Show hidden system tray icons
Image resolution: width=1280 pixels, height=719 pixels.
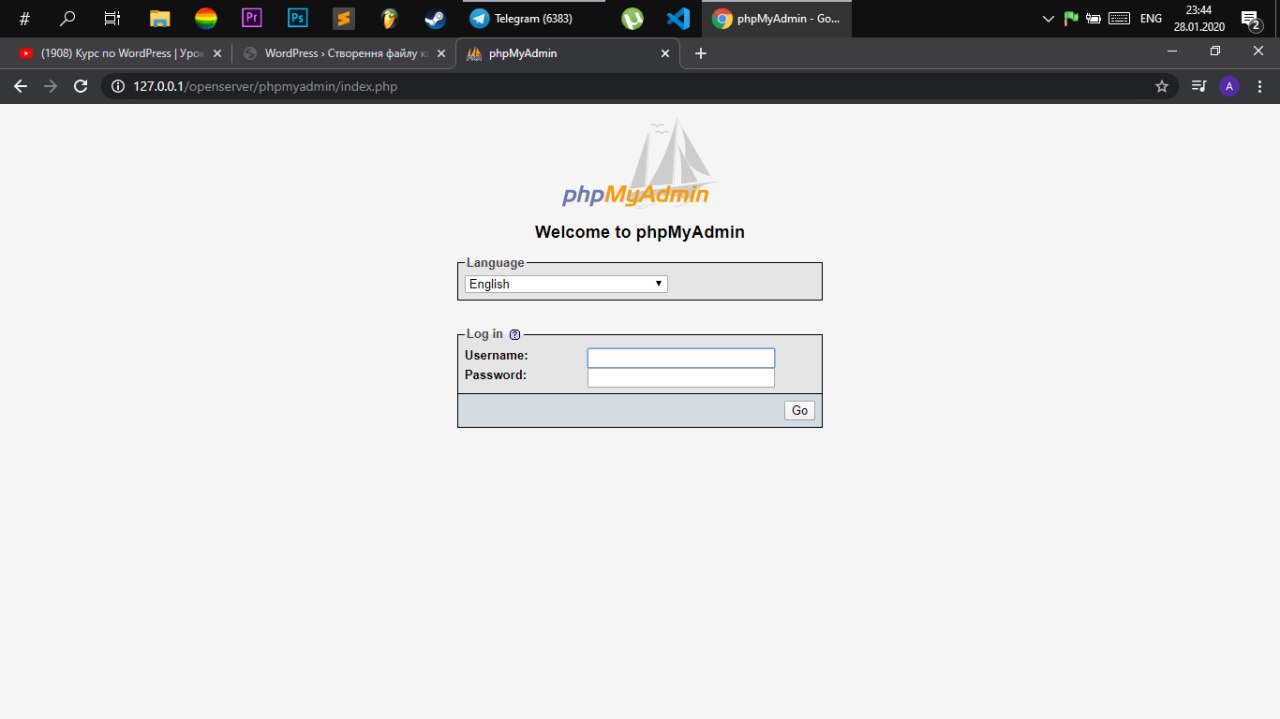point(1048,18)
